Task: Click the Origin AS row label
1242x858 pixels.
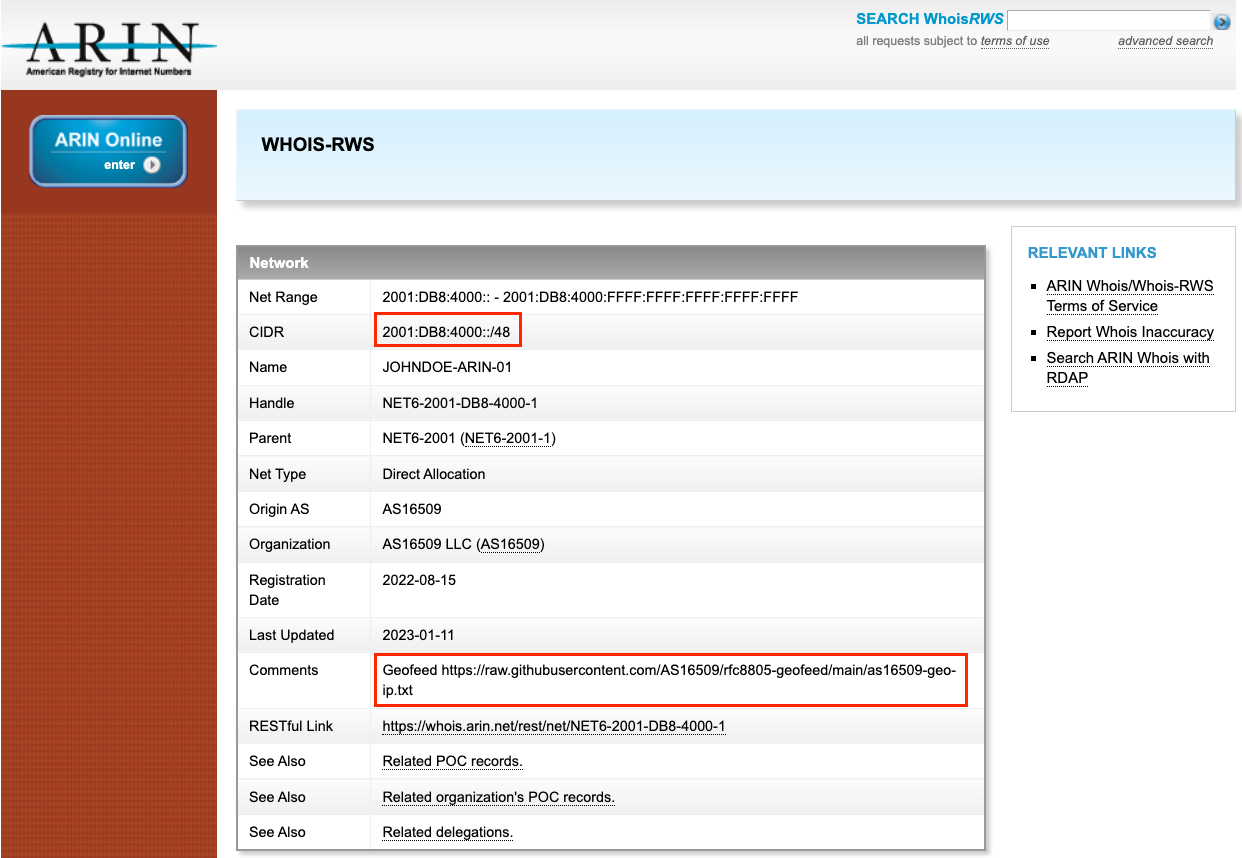Action: pyautogui.click(x=279, y=509)
